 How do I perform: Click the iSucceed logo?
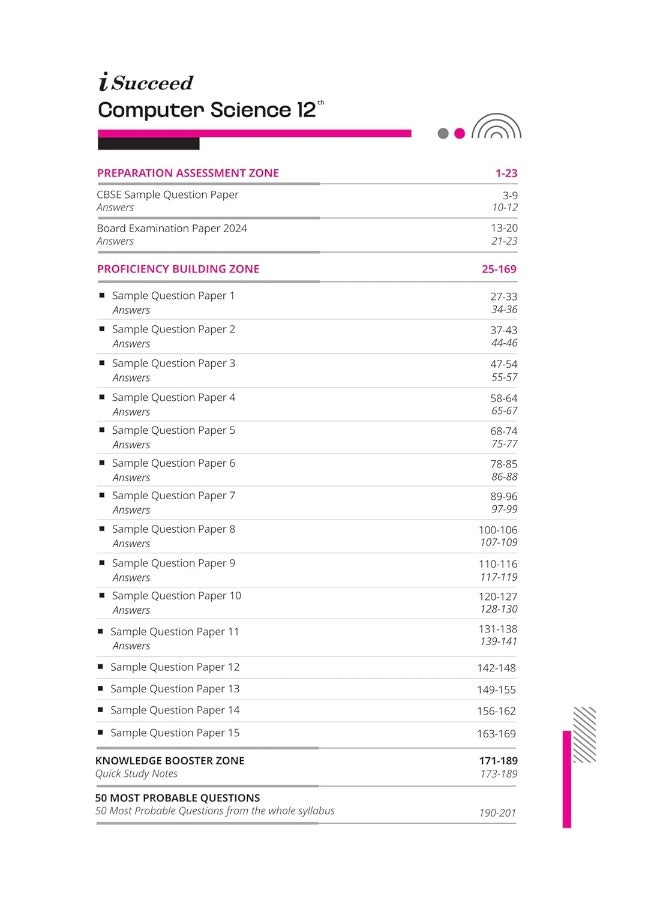click(x=145, y=82)
